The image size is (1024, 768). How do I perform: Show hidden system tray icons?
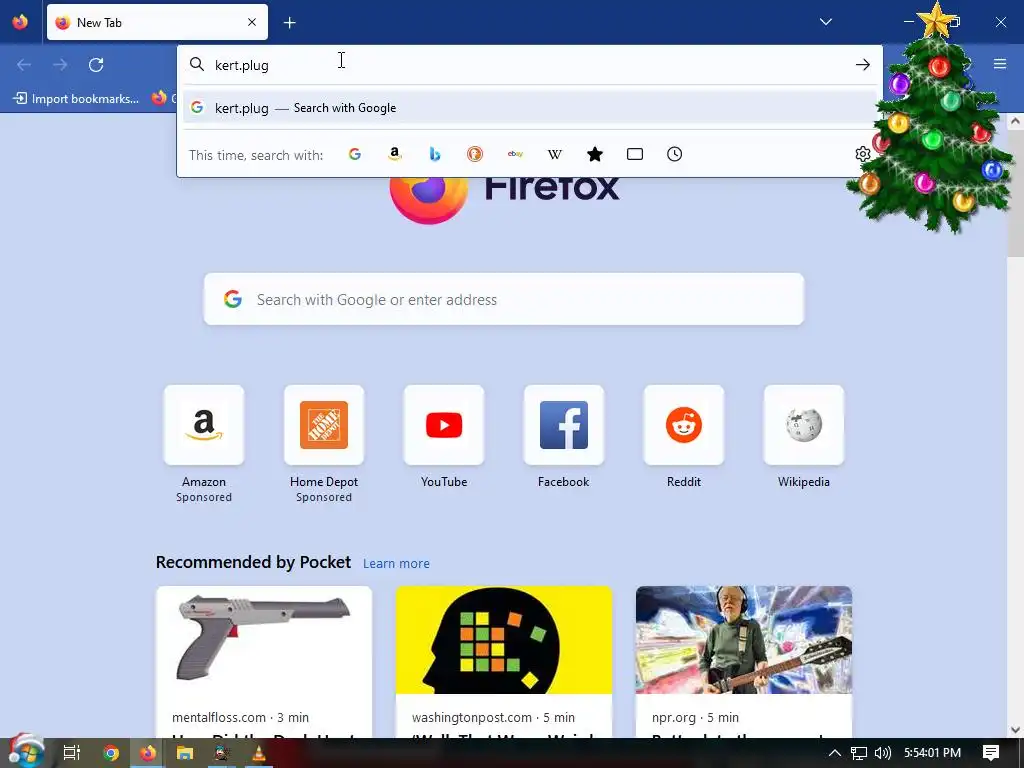[835, 753]
